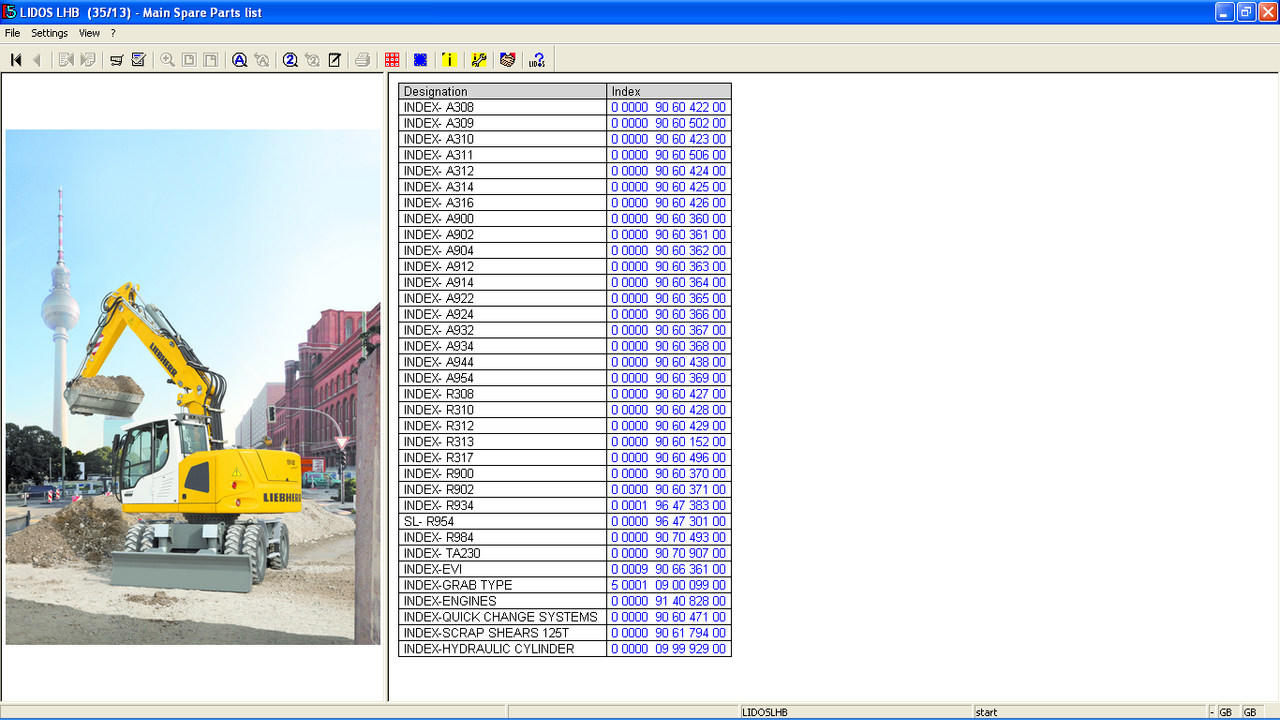Image resolution: width=1280 pixels, height=720 pixels.
Task: Click the greyed circled A search icon
Action: point(262,60)
